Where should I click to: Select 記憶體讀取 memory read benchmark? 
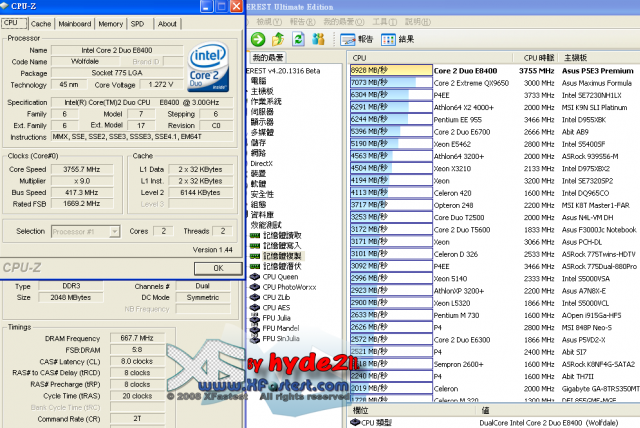coord(282,235)
